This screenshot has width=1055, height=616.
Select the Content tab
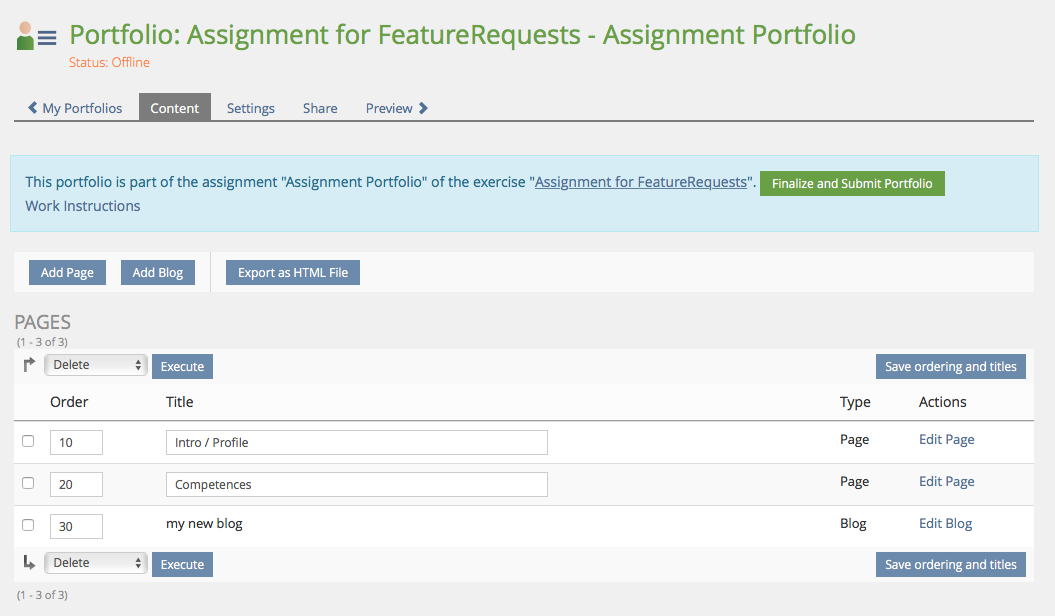pyautogui.click(x=175, y=108)
